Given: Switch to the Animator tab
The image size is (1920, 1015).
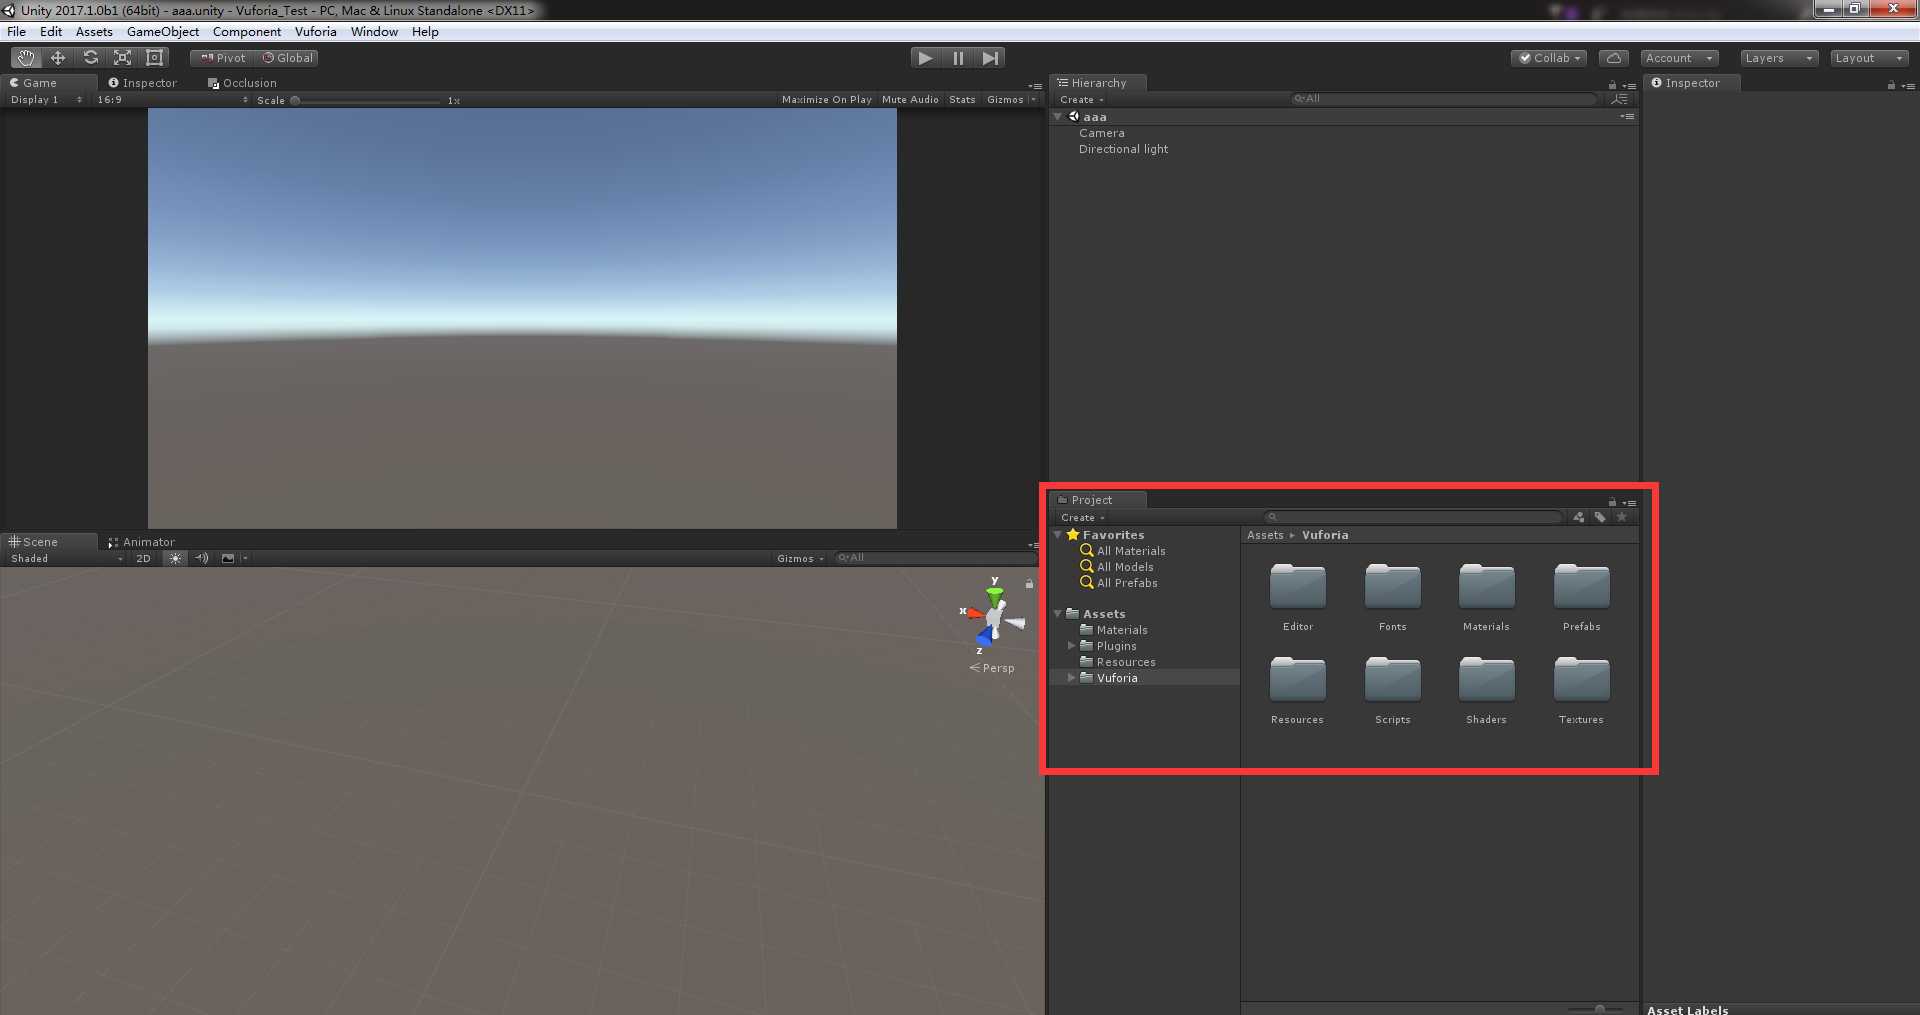Looking at the screenshot, I should click(x=141, y=542).
